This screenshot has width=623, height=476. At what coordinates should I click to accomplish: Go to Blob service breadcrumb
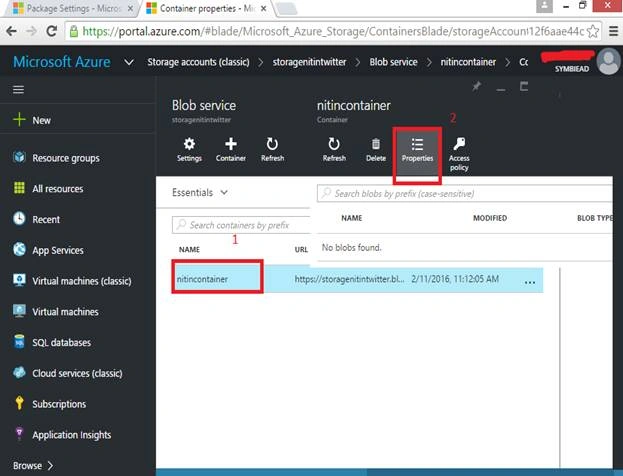point(393,62)
